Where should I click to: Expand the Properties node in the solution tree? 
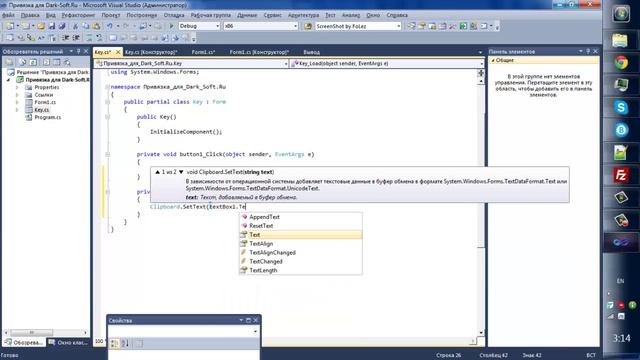click(x=17, y=87)
